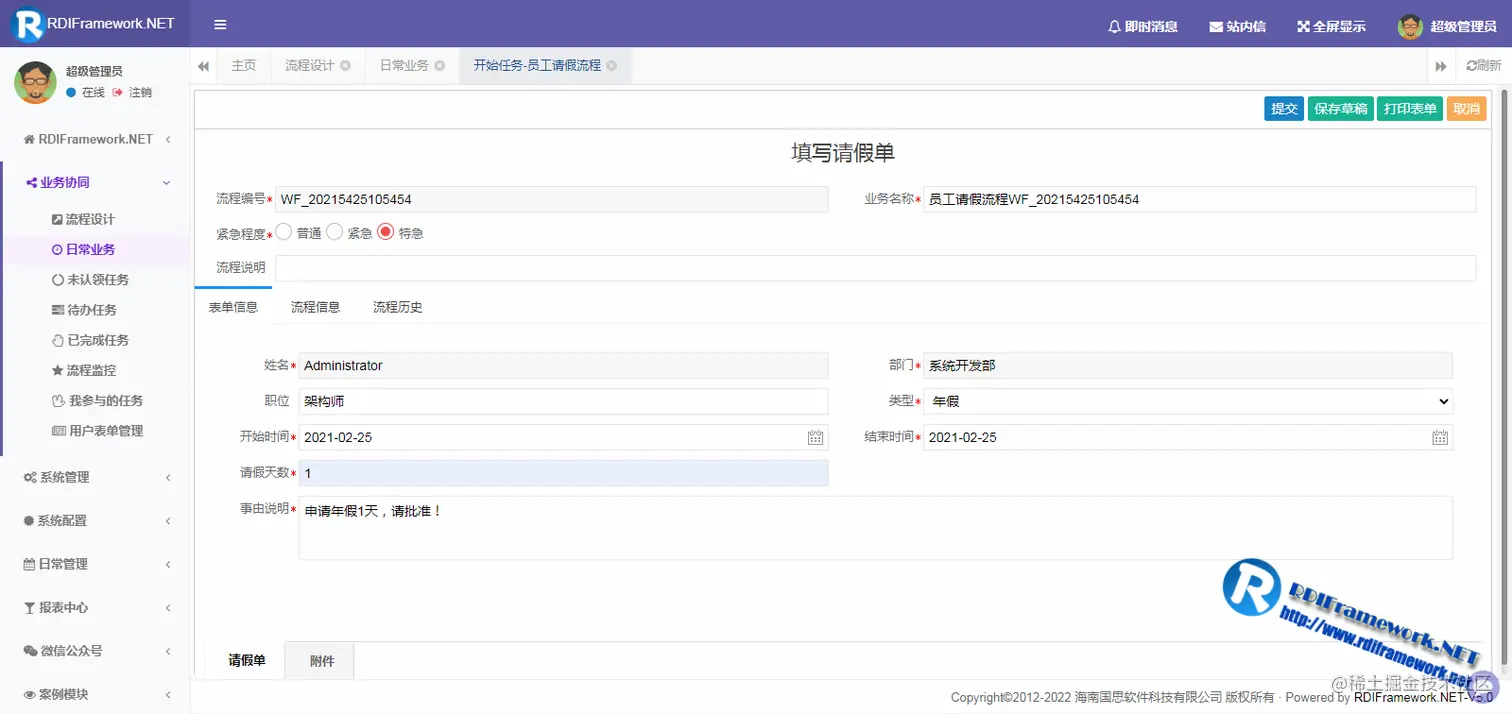The height and width of the screenshot is (714, 1512).
Task: Click the 提交 submit button
Action: [x=1284, y=108]
